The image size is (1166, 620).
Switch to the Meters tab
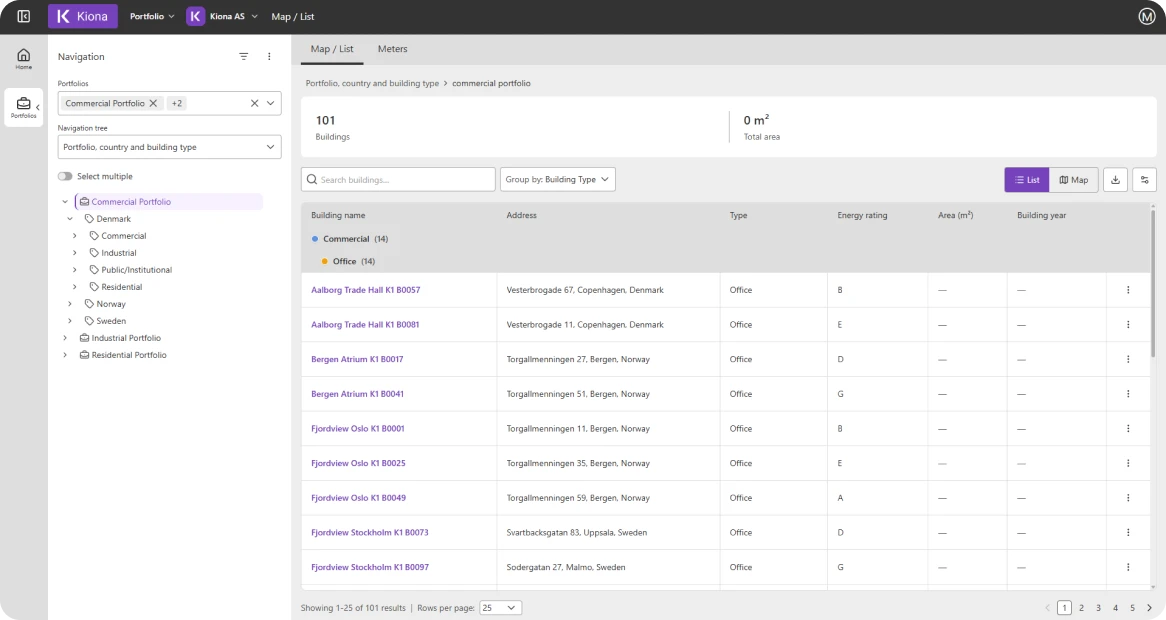pos(393,49)
